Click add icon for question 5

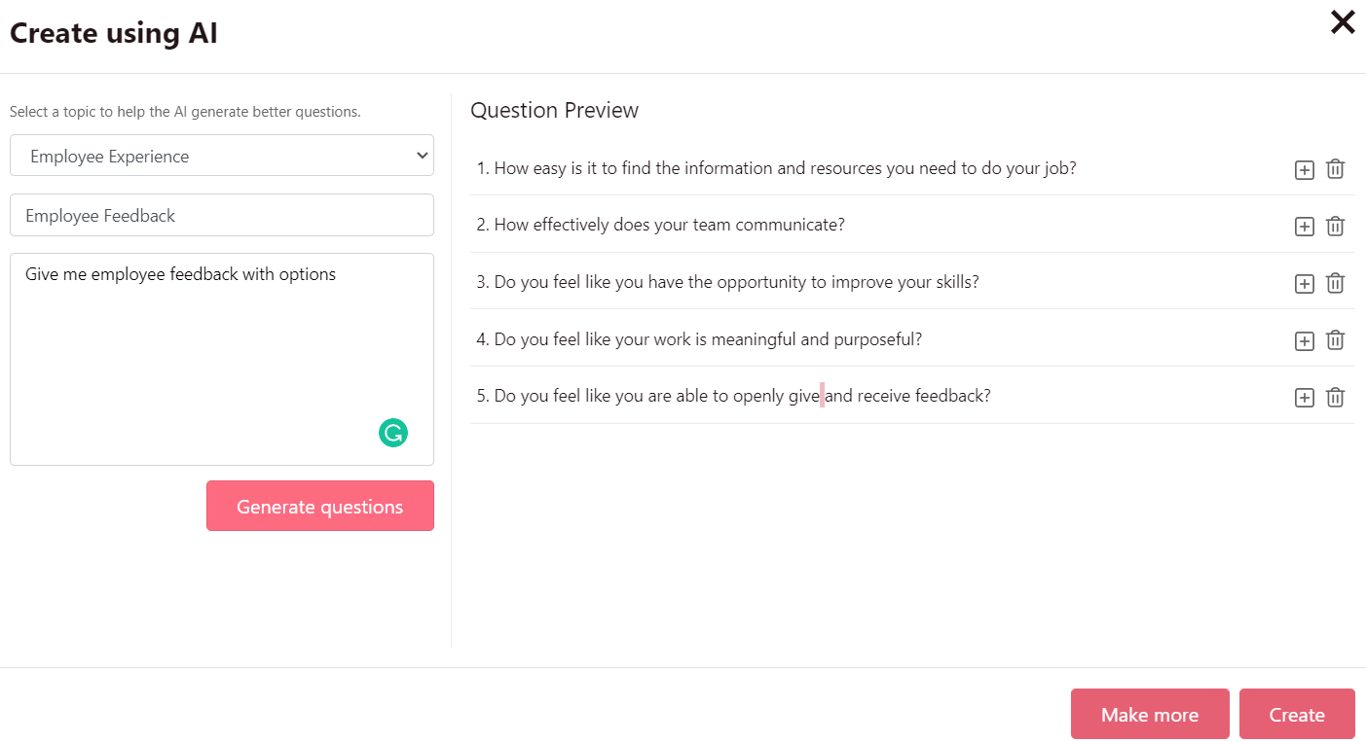coord(1304,398)
